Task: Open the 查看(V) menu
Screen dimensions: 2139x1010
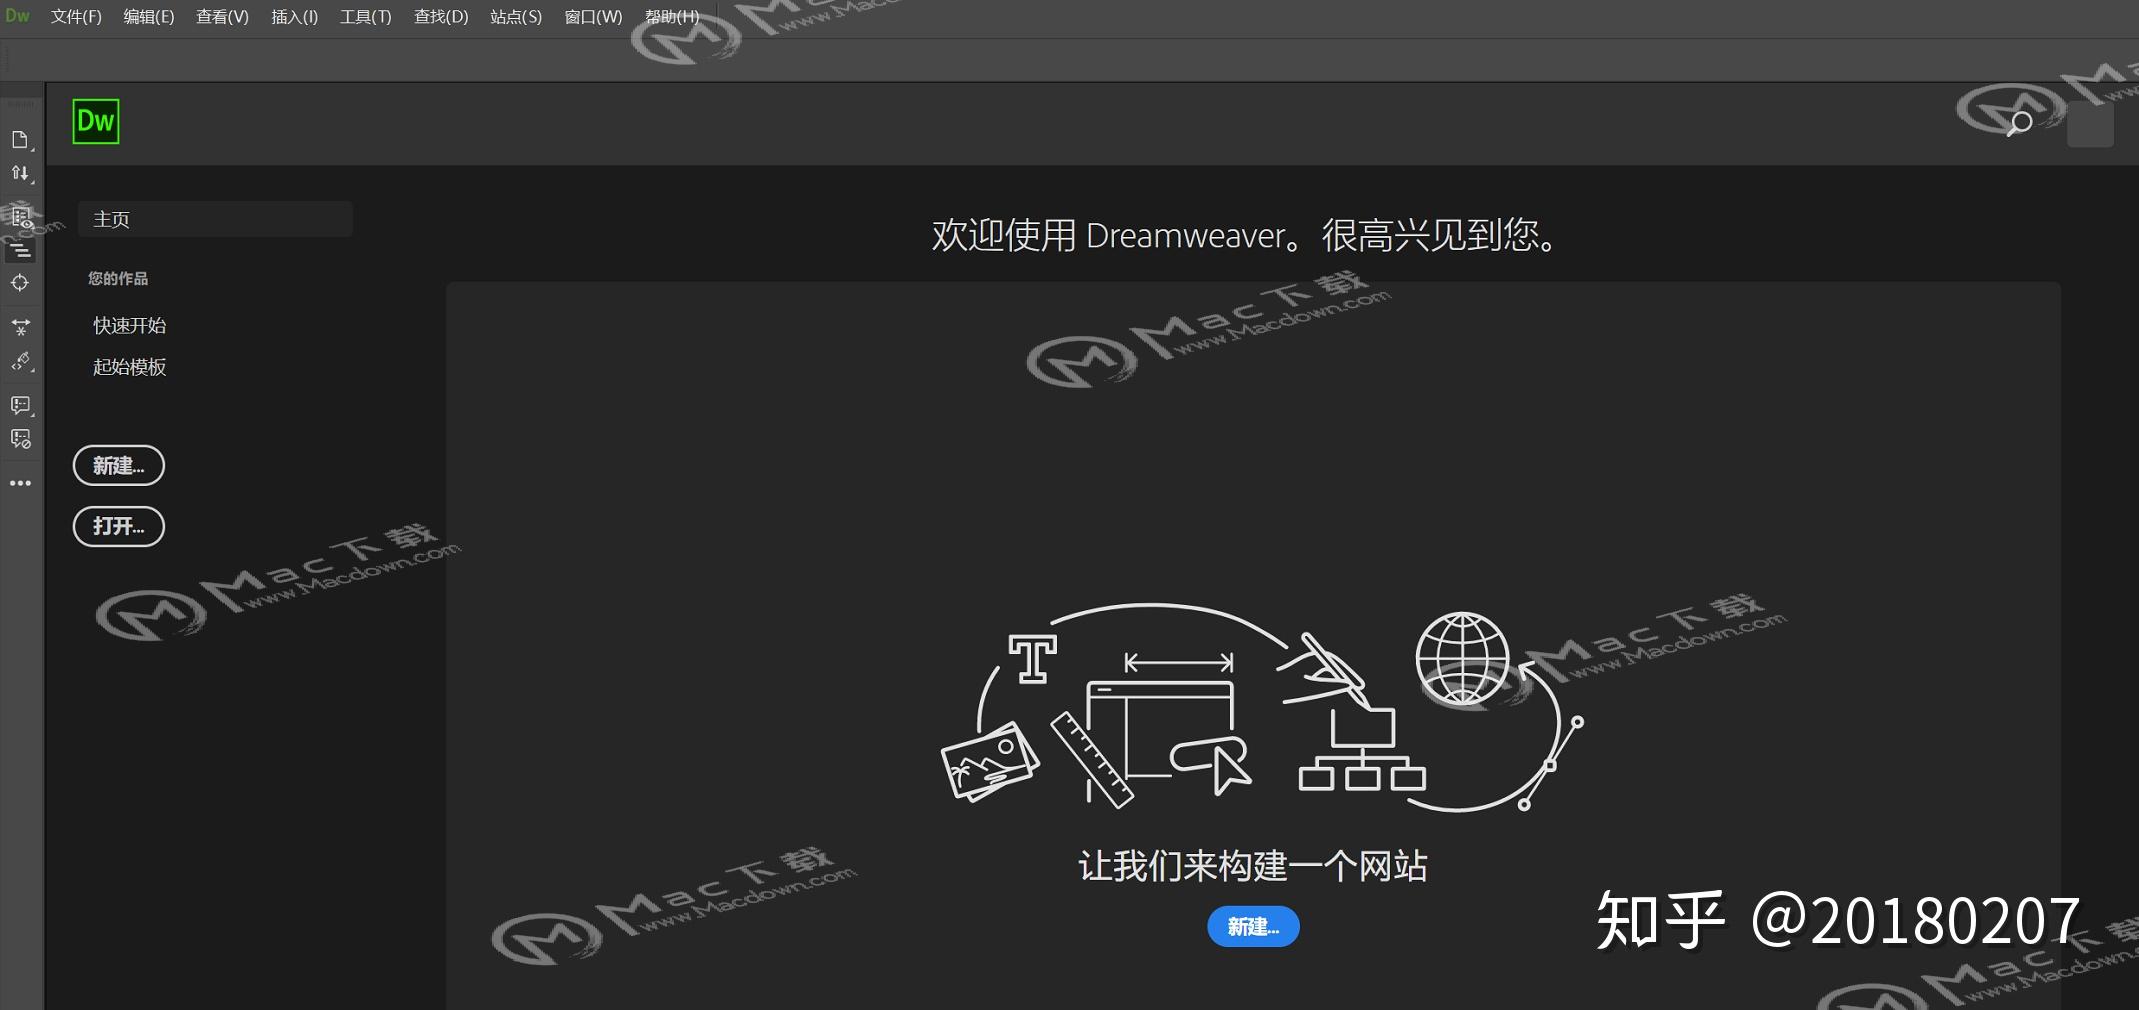Action: 222,17
